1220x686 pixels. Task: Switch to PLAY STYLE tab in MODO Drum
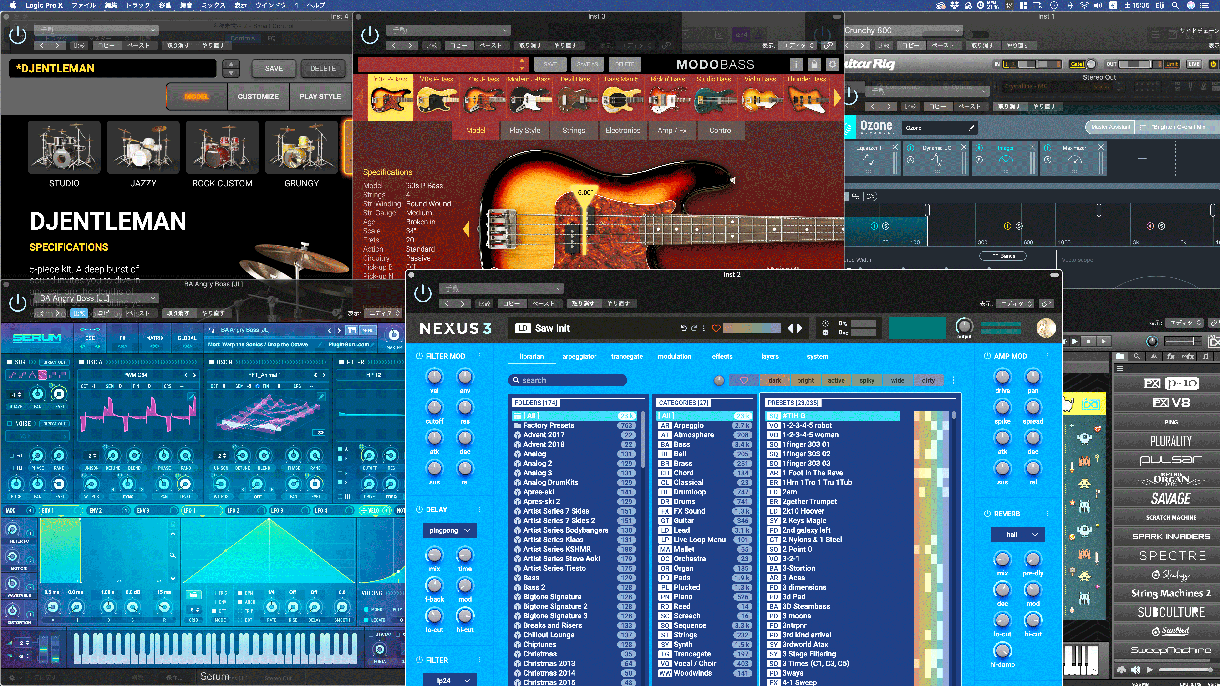pos(320,97)
